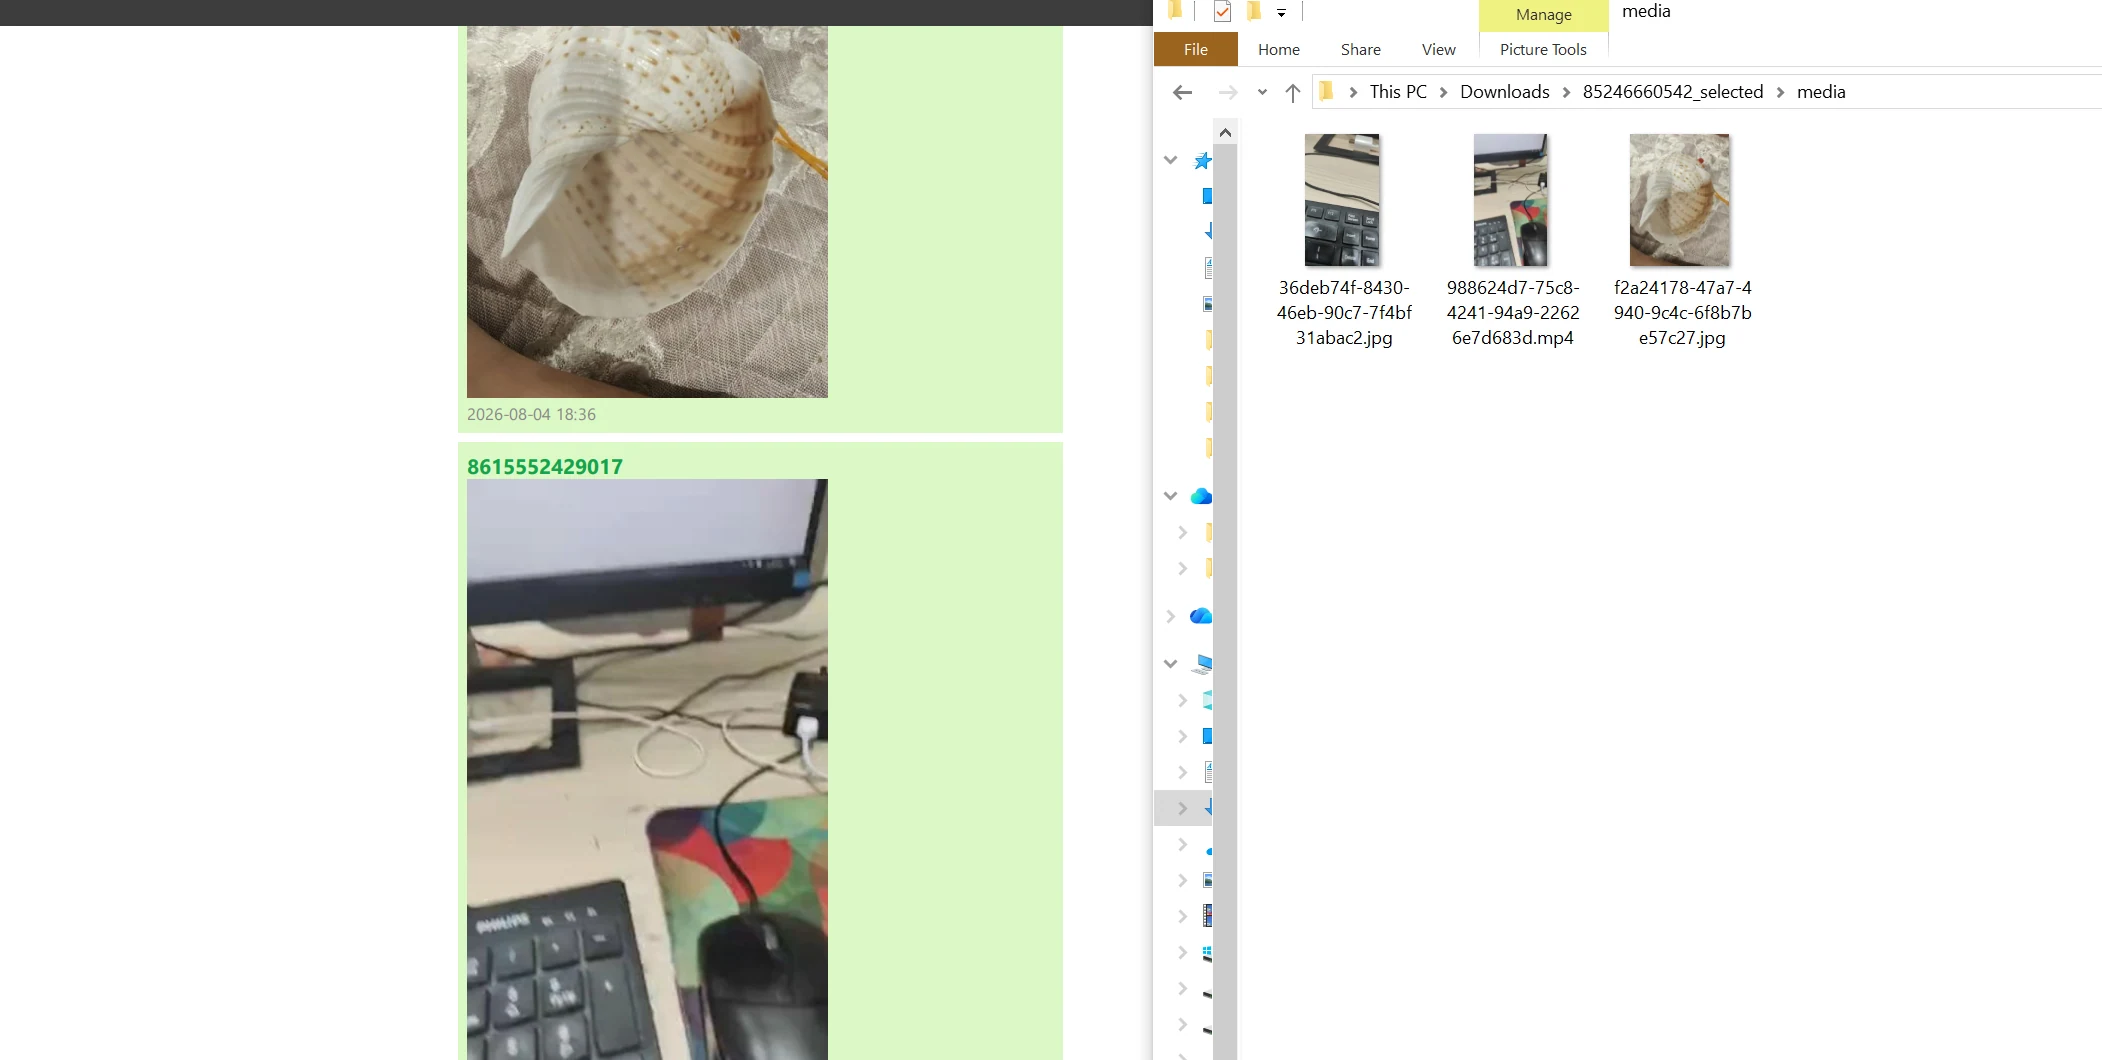Viewport: 2102px width, 1060px height.
Task: Switch to the View ribbon tab
Action: point(1439,49)
